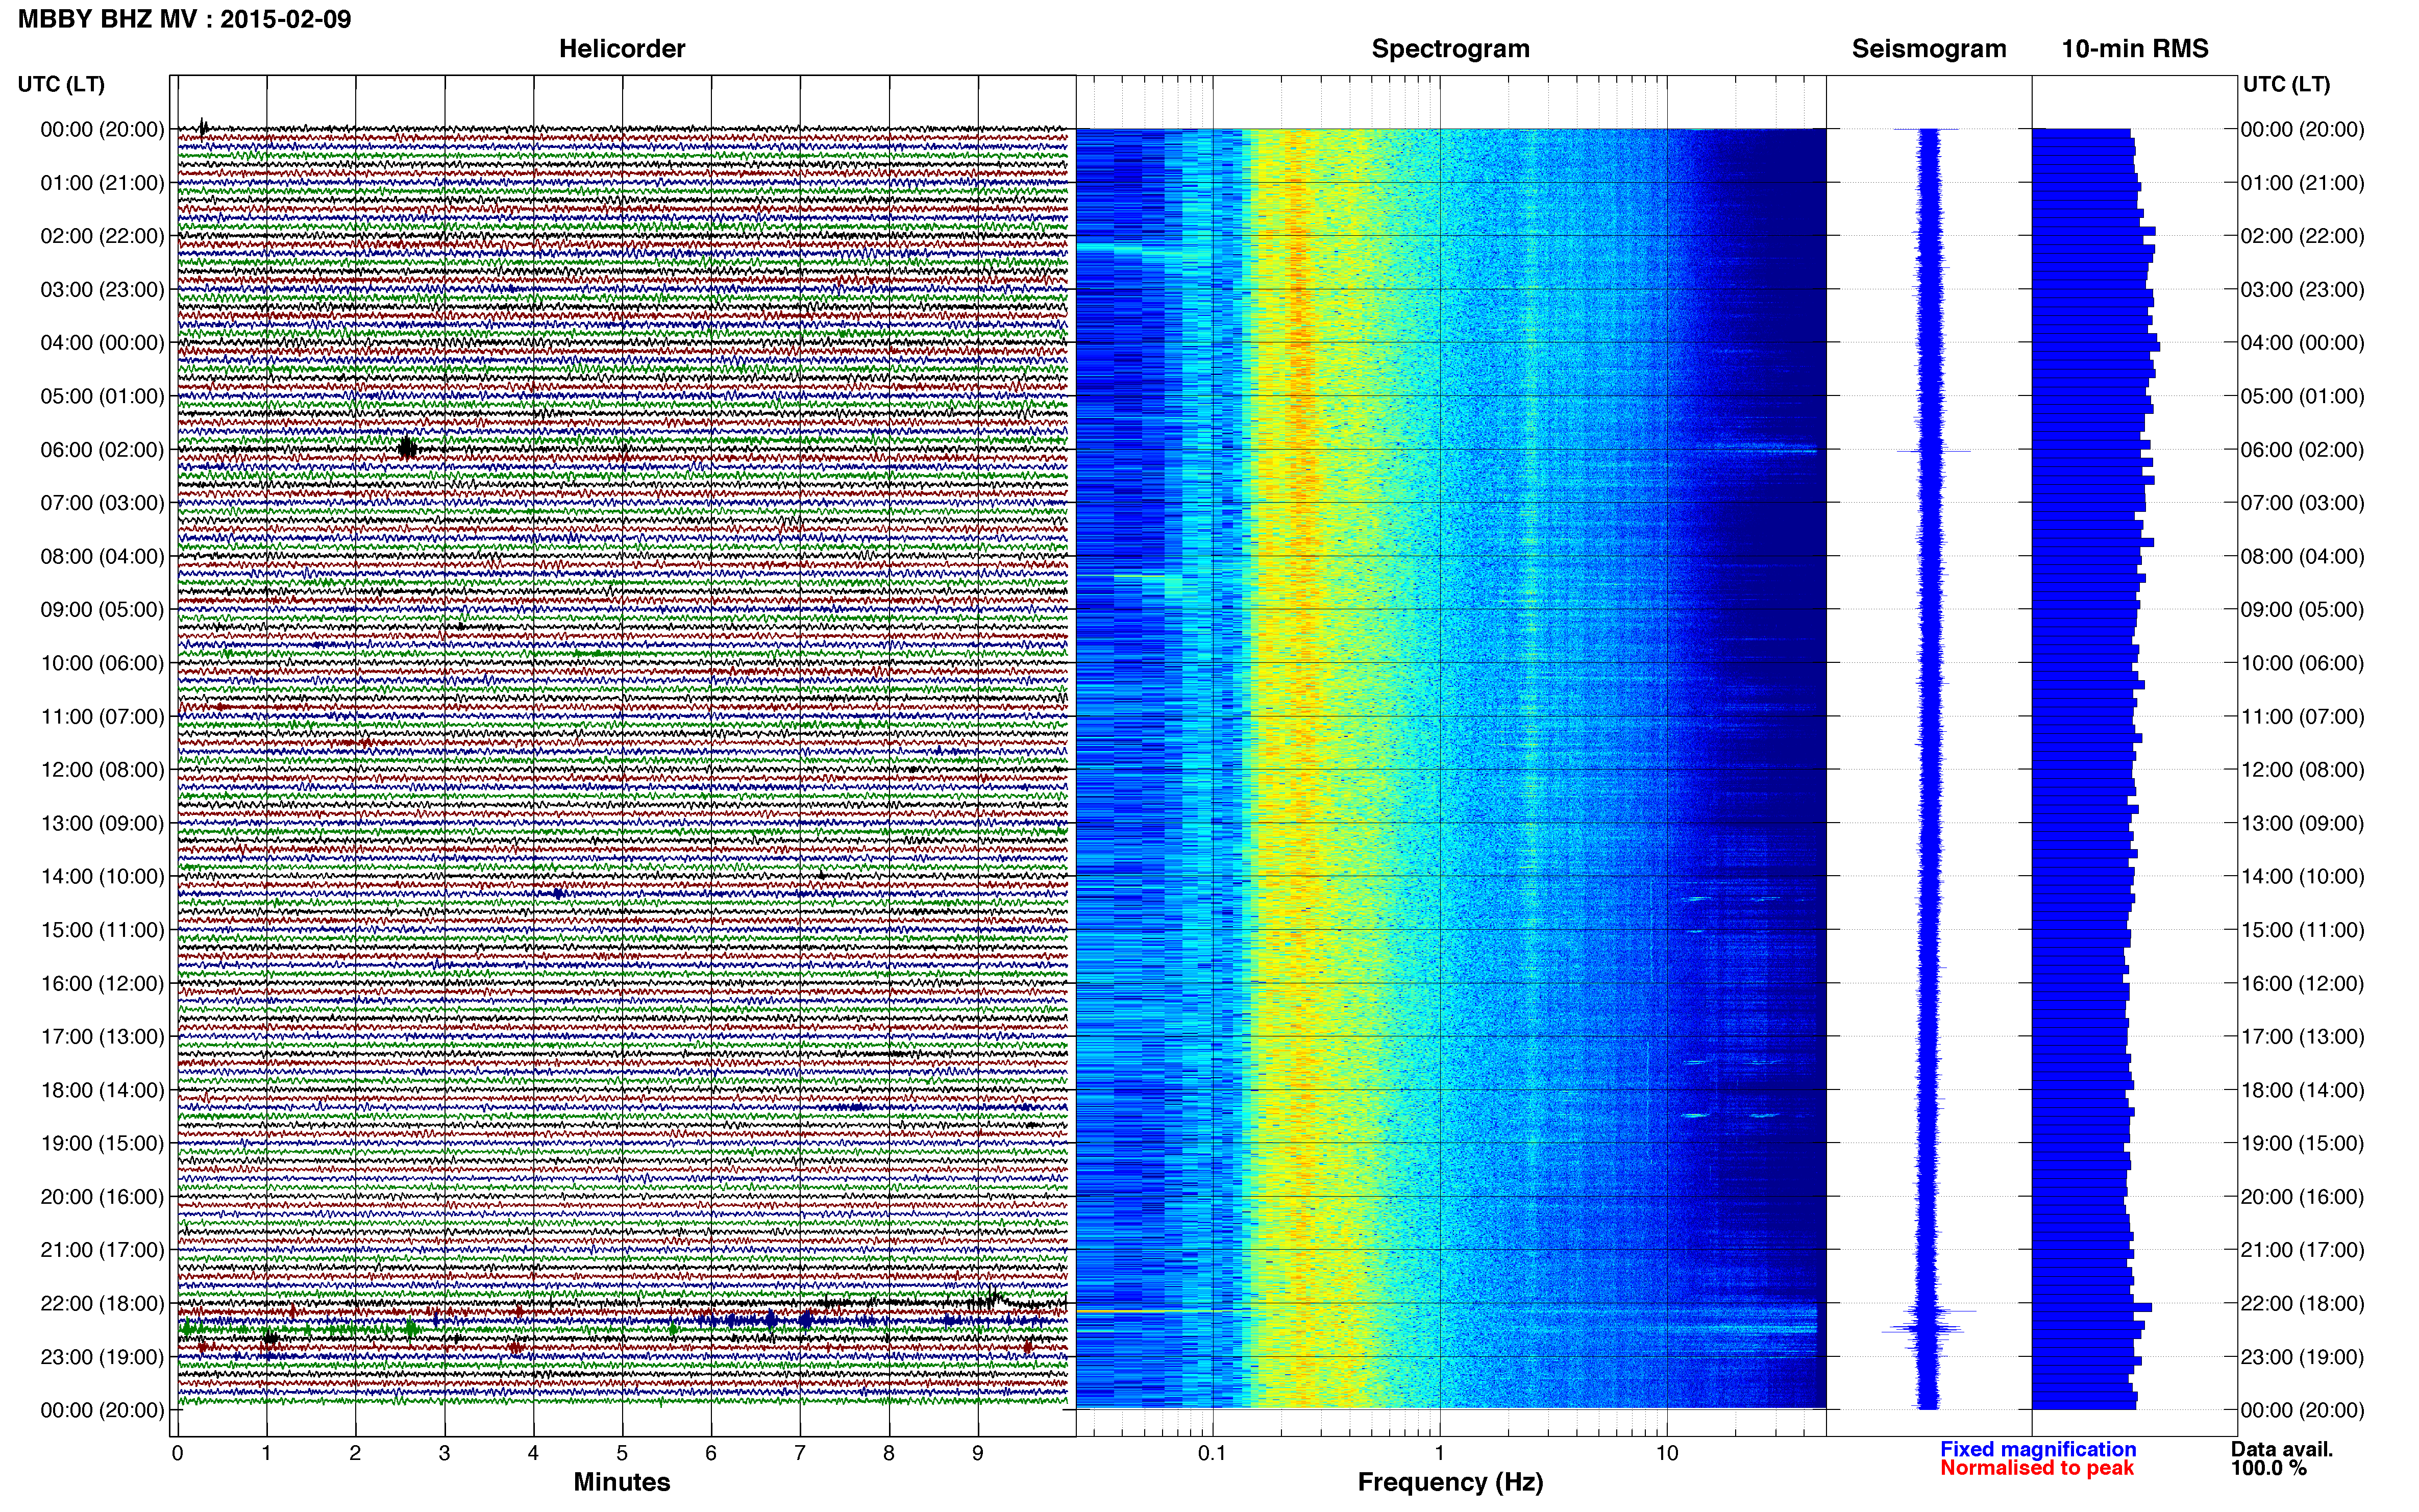The image size is (2419, 1512).
Task: Click left time label '03:00 (23:00)'
Action: pyautogui.click(x=102, y=290)
